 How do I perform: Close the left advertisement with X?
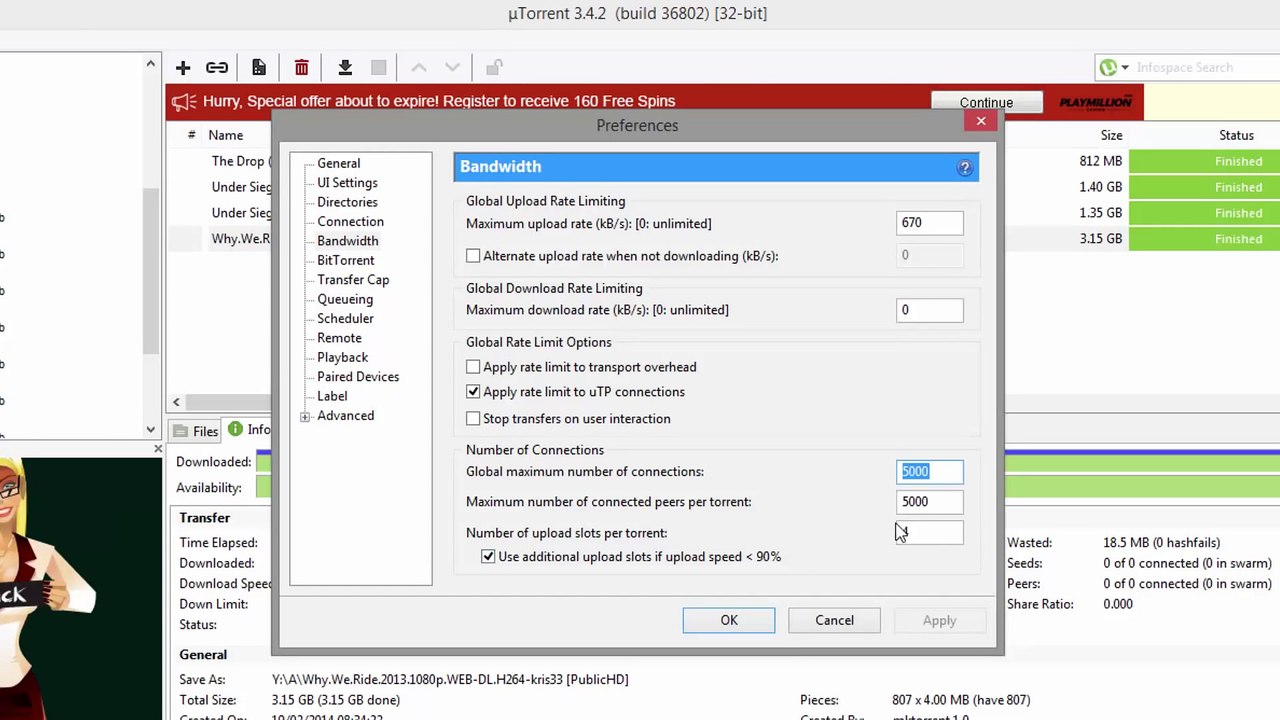[157, 449]
